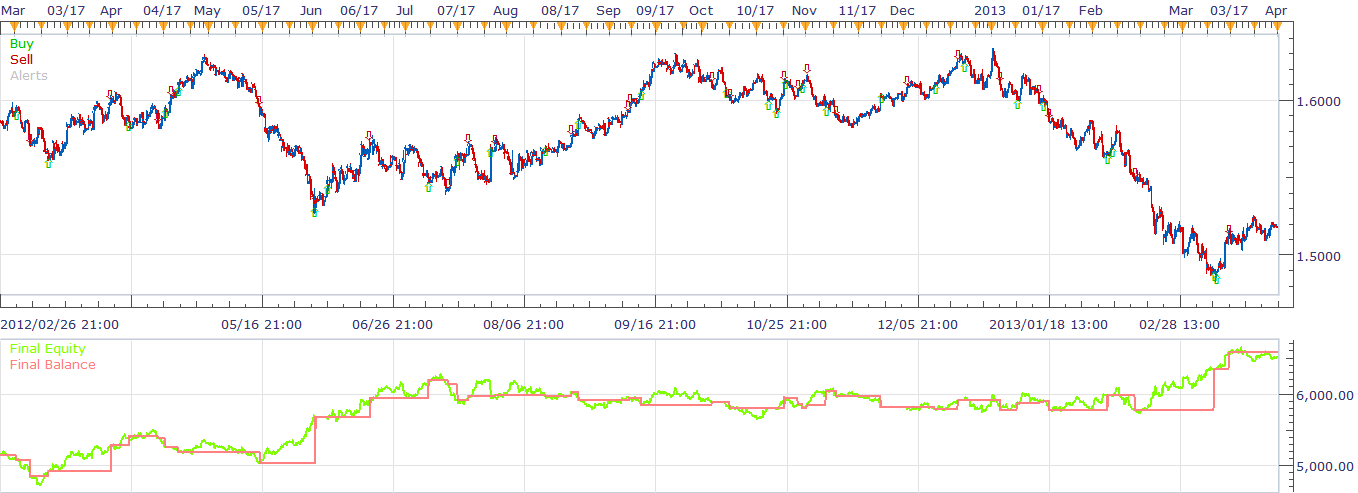Click the orange marker below the Aug label
Image resolution: width=1358 pixels, height=493 pixels.
(x=506, y=25)
